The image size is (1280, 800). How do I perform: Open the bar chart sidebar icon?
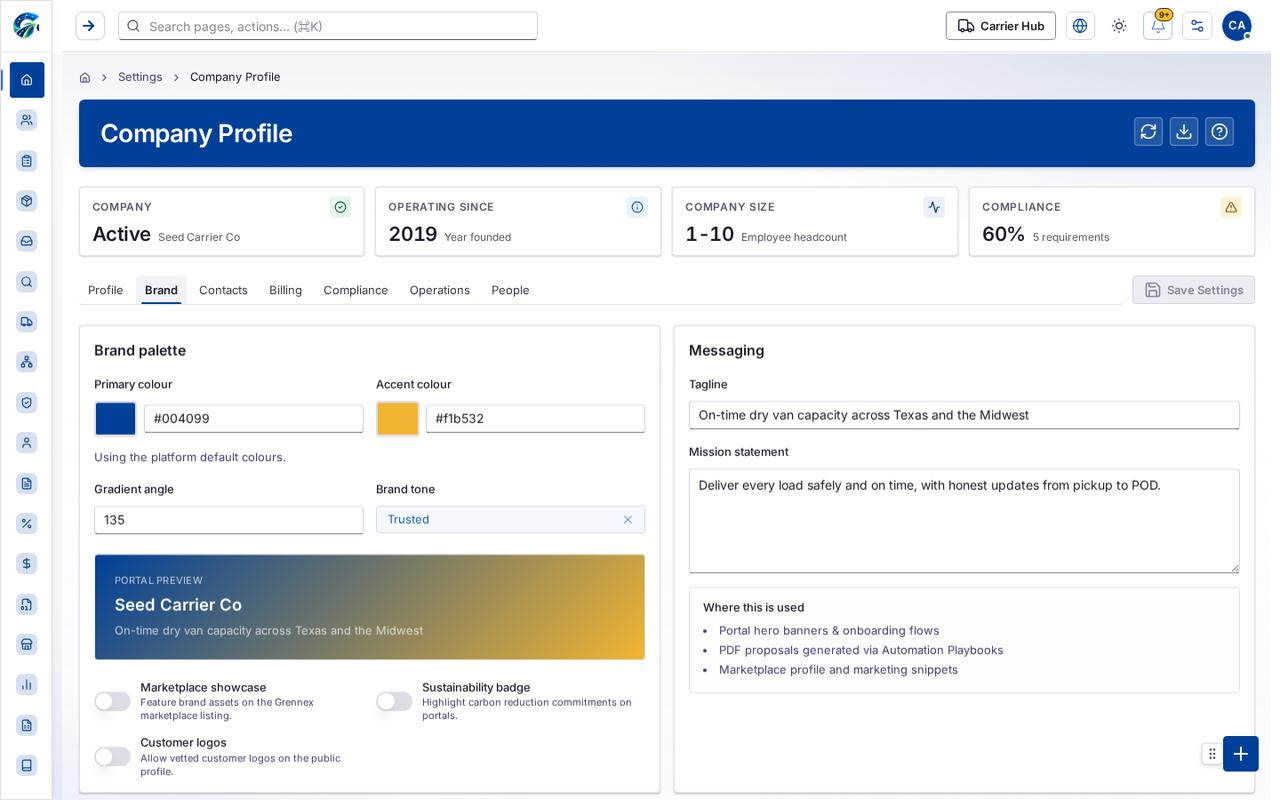tap(27, 684)
